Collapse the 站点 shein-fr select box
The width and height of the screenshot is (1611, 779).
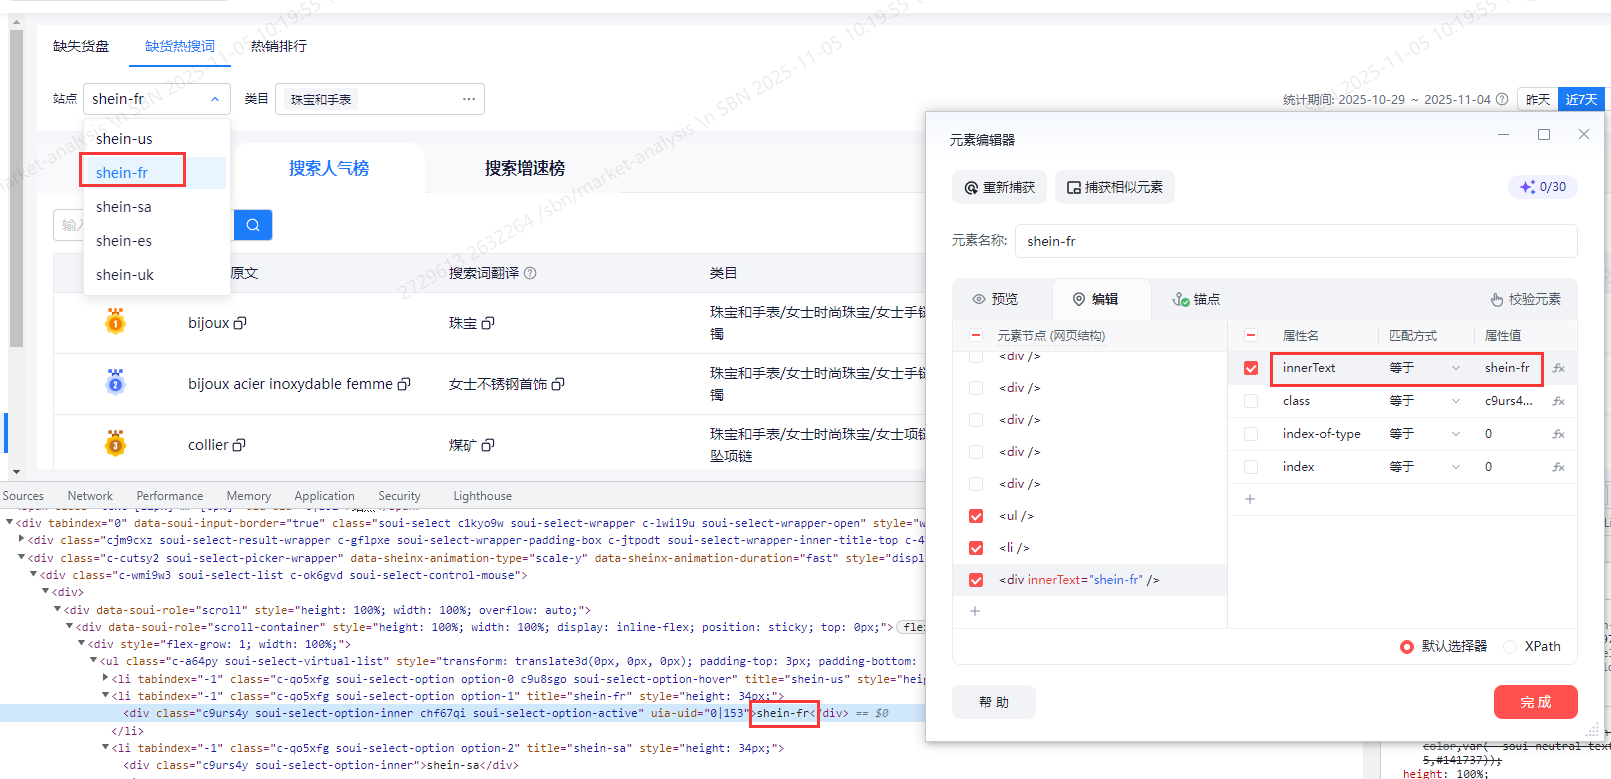157,99
